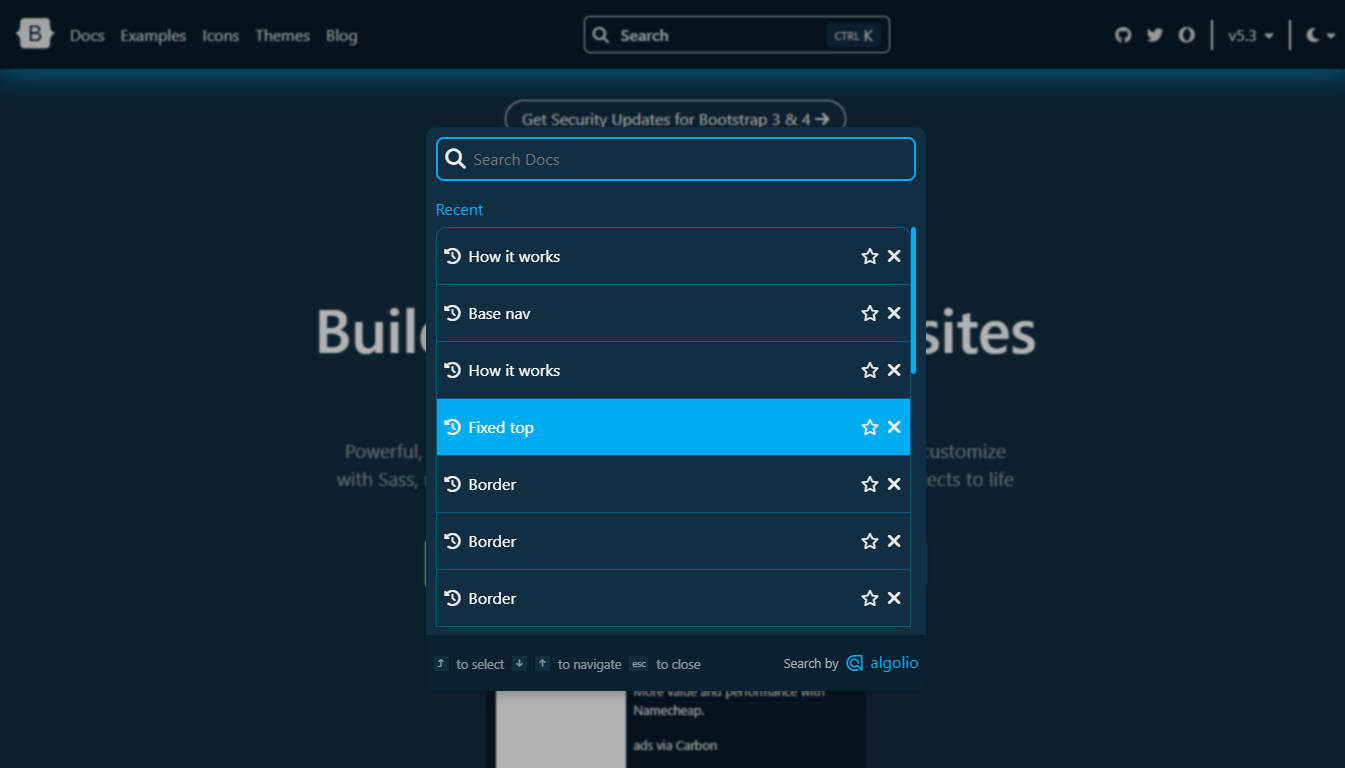The width and height of the screenshot is (1345, 768).
Task: Open Themes in the navbar
Action: pos(282,35)
